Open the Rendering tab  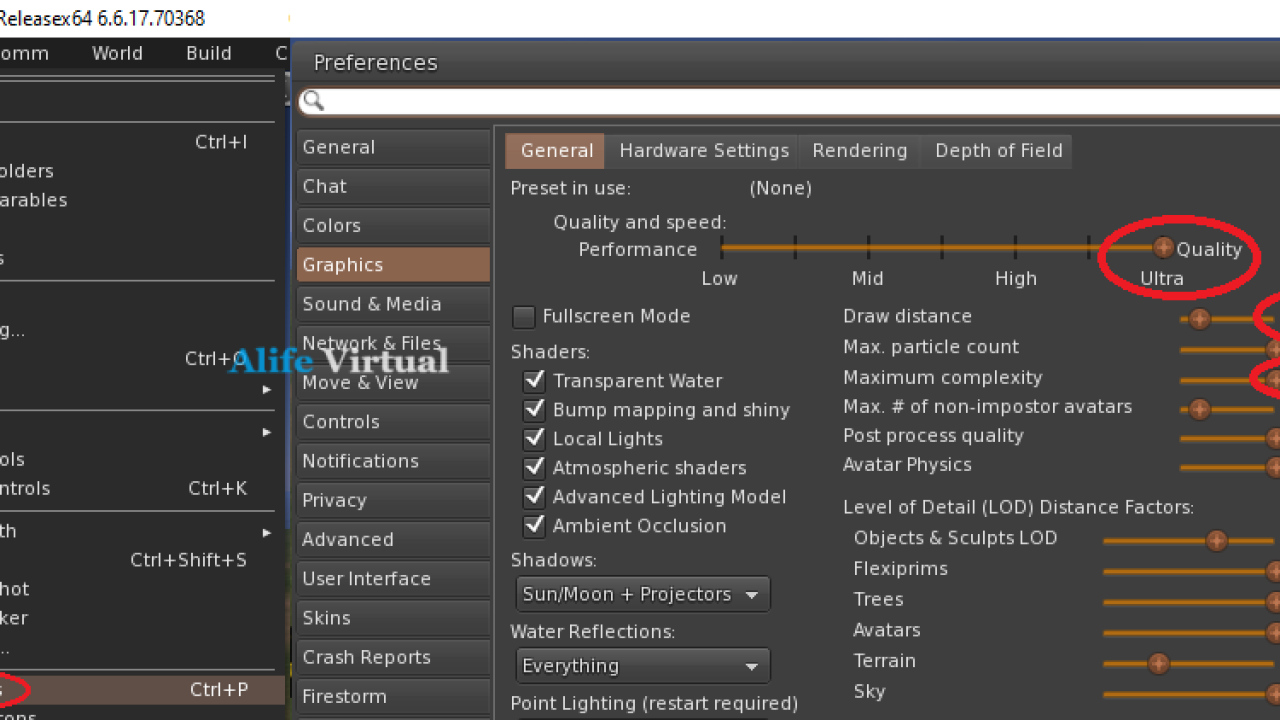click(860, 151)
